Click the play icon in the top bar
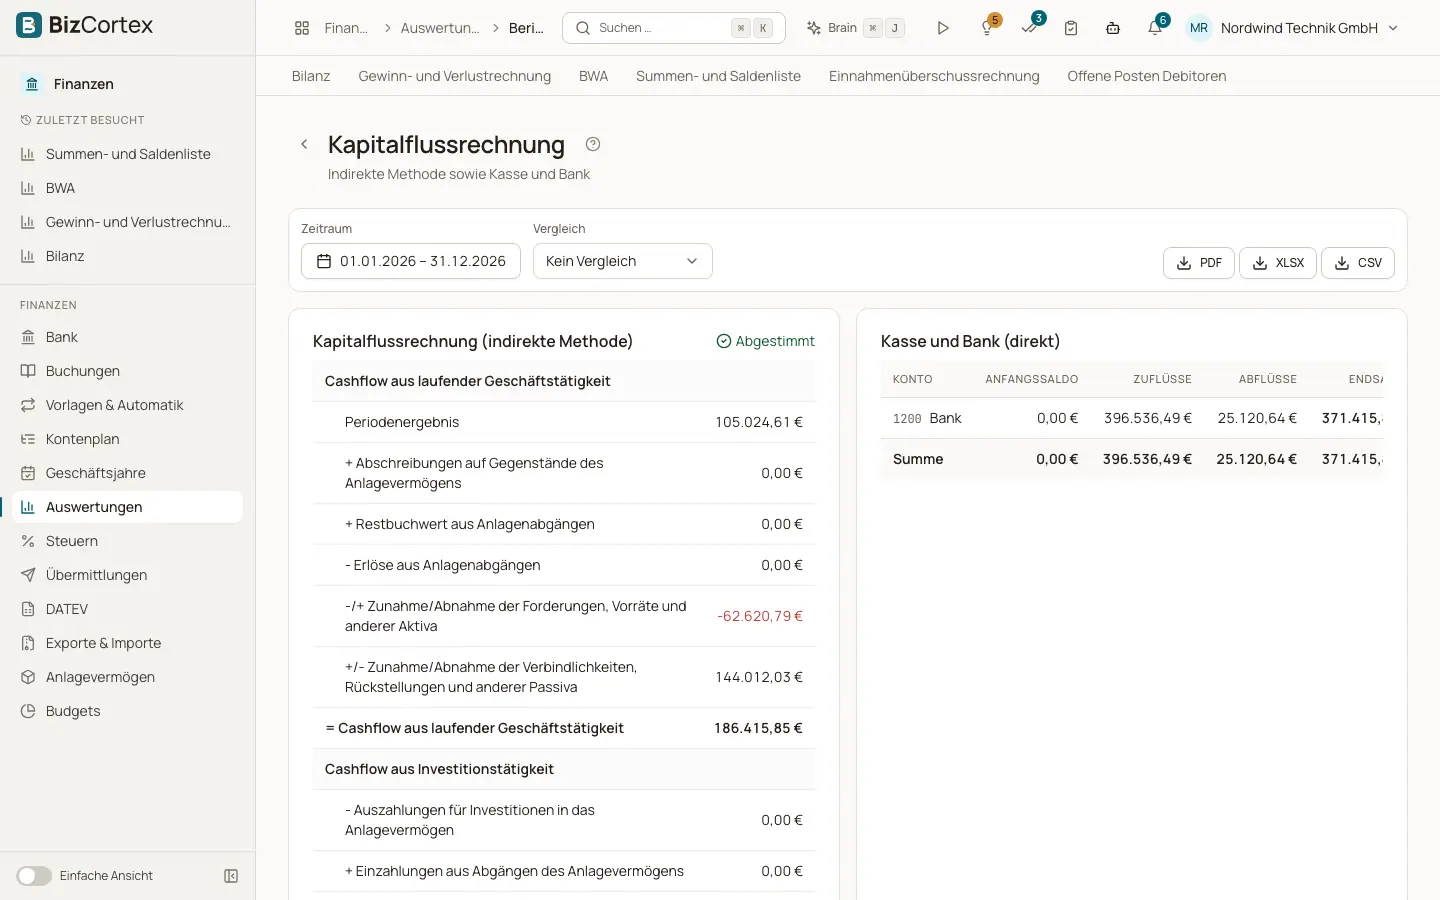Viewport: 1440px width, 900px height. tap(943, 28)
